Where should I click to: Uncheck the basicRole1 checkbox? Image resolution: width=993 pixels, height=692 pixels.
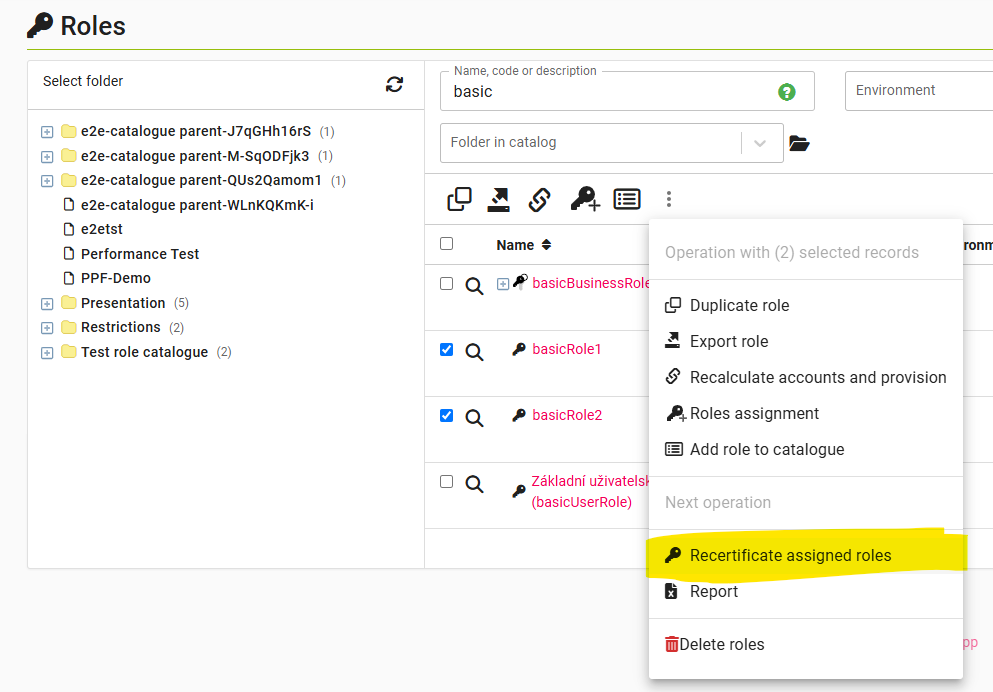coord(447,350)
